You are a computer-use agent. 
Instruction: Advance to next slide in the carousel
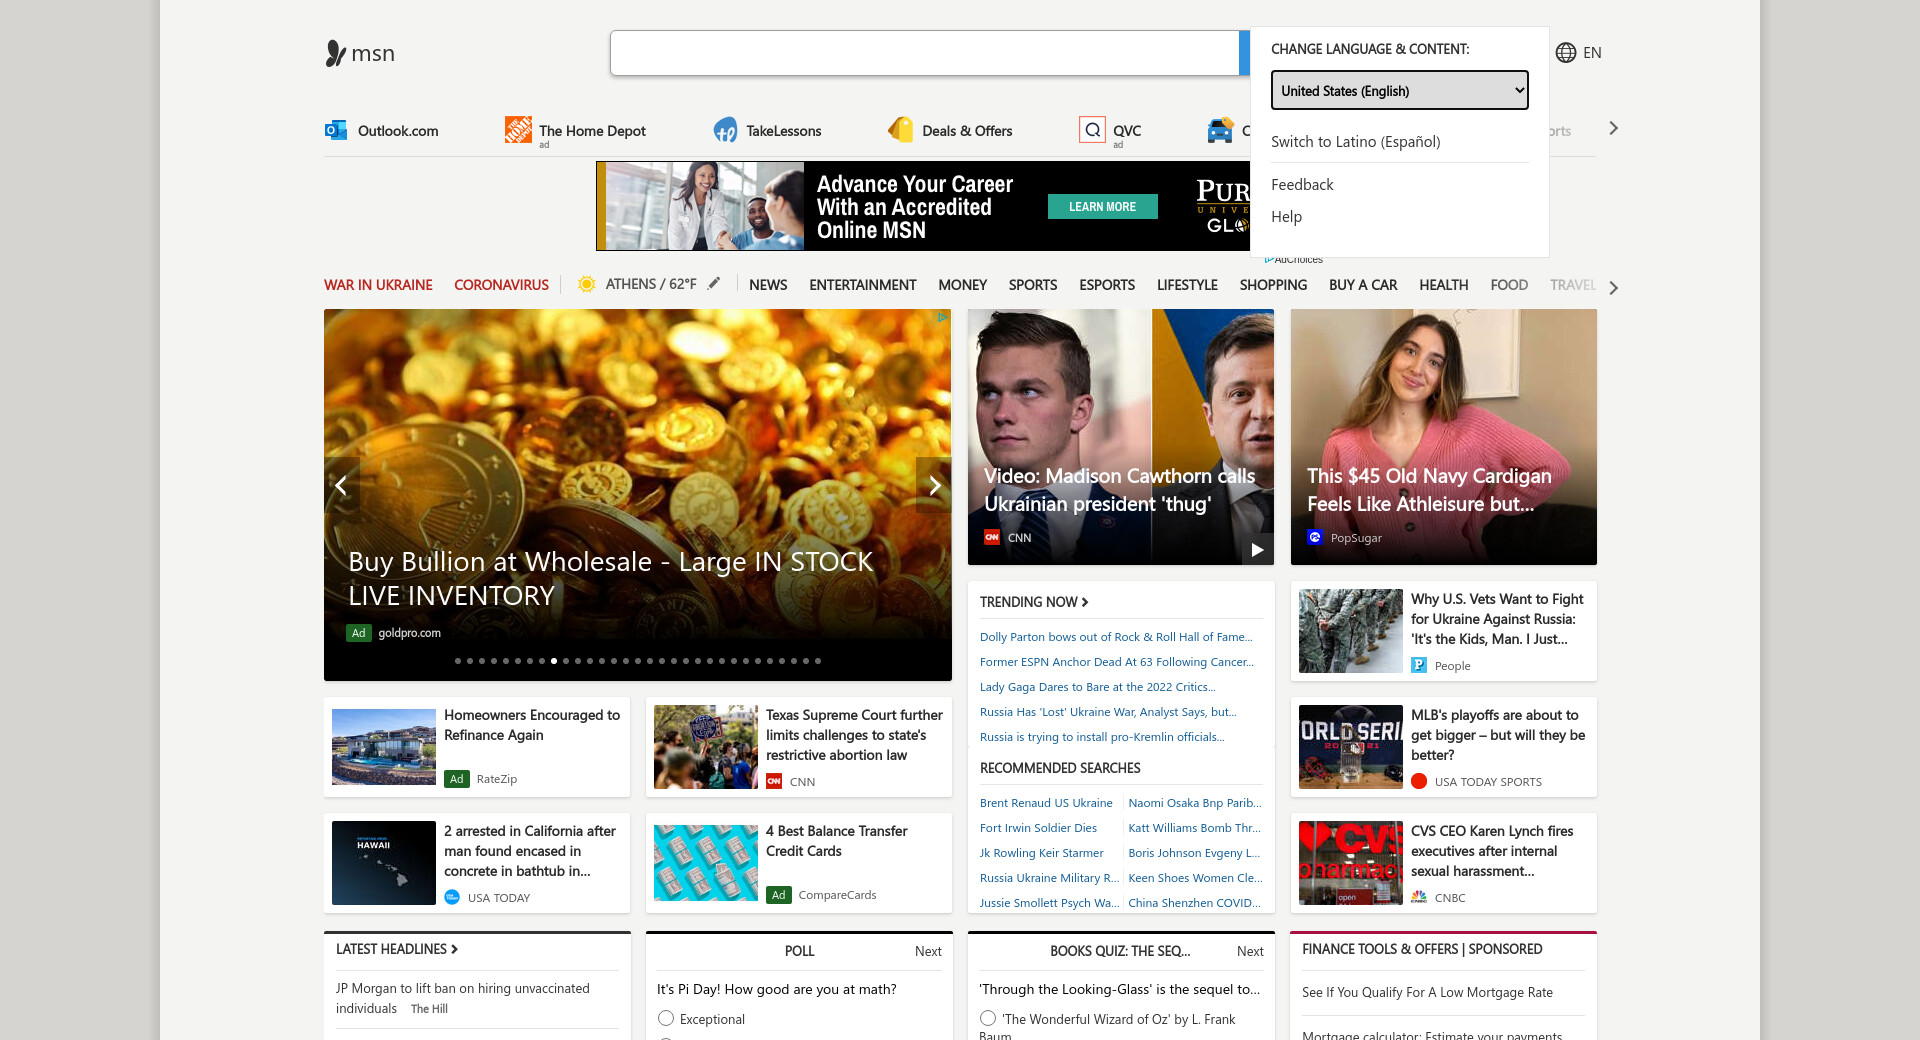[934, 485]
